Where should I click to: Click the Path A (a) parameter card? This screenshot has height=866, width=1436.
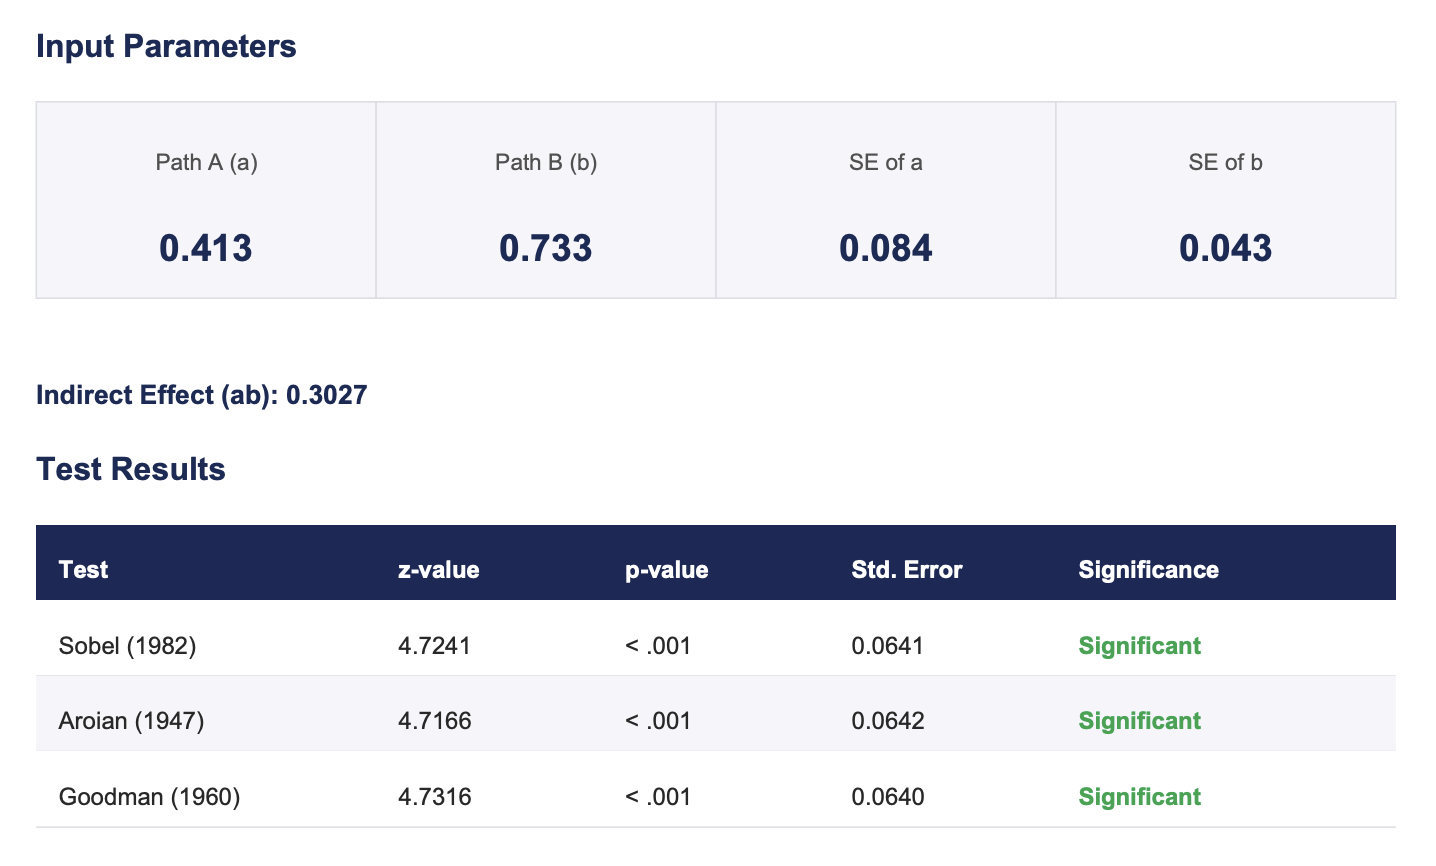tap(206, 200)
